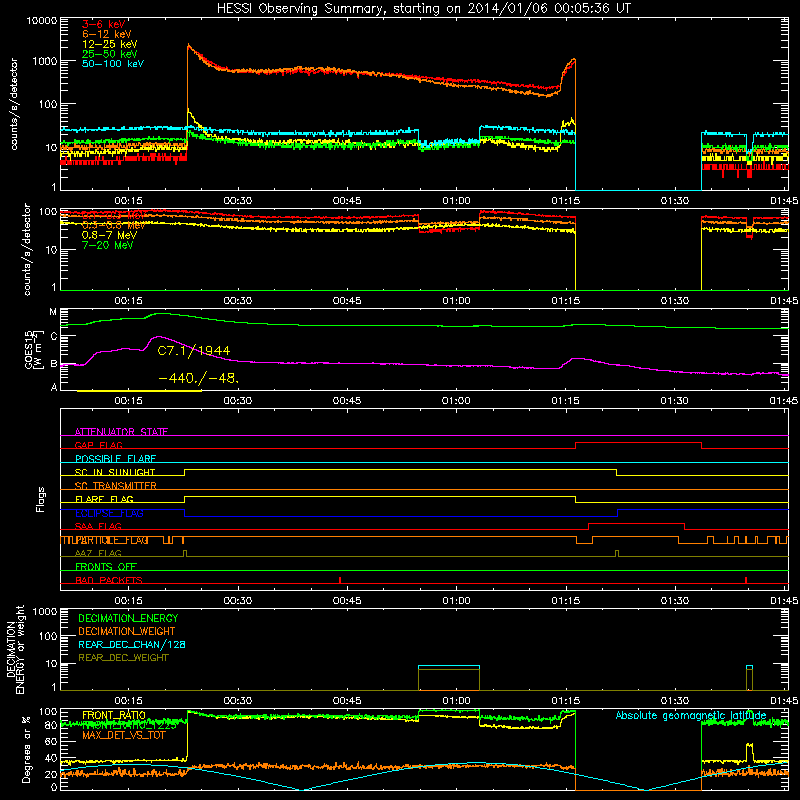Click the 'SC_IN_SUNLIGHT' flag label
The height and width of the screenshot is (800, 800).
click(x=115, y=472)
